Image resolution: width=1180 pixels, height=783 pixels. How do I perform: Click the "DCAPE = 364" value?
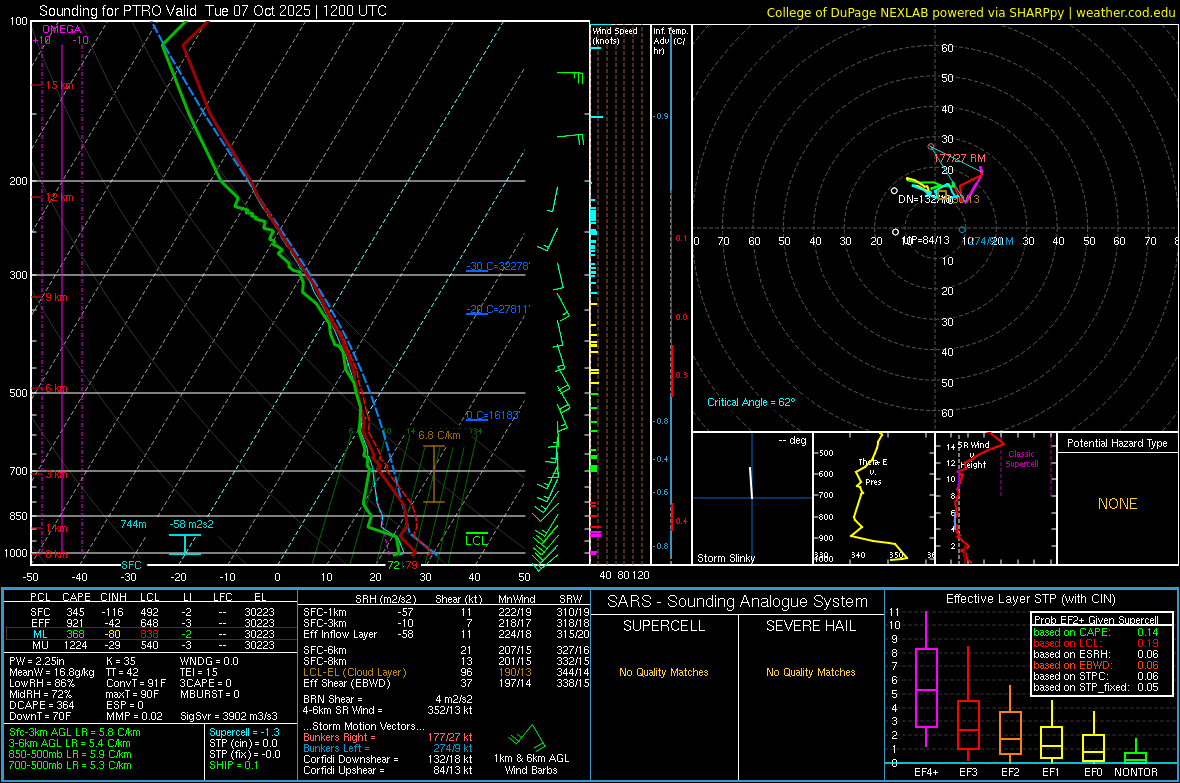pos(41,705)
